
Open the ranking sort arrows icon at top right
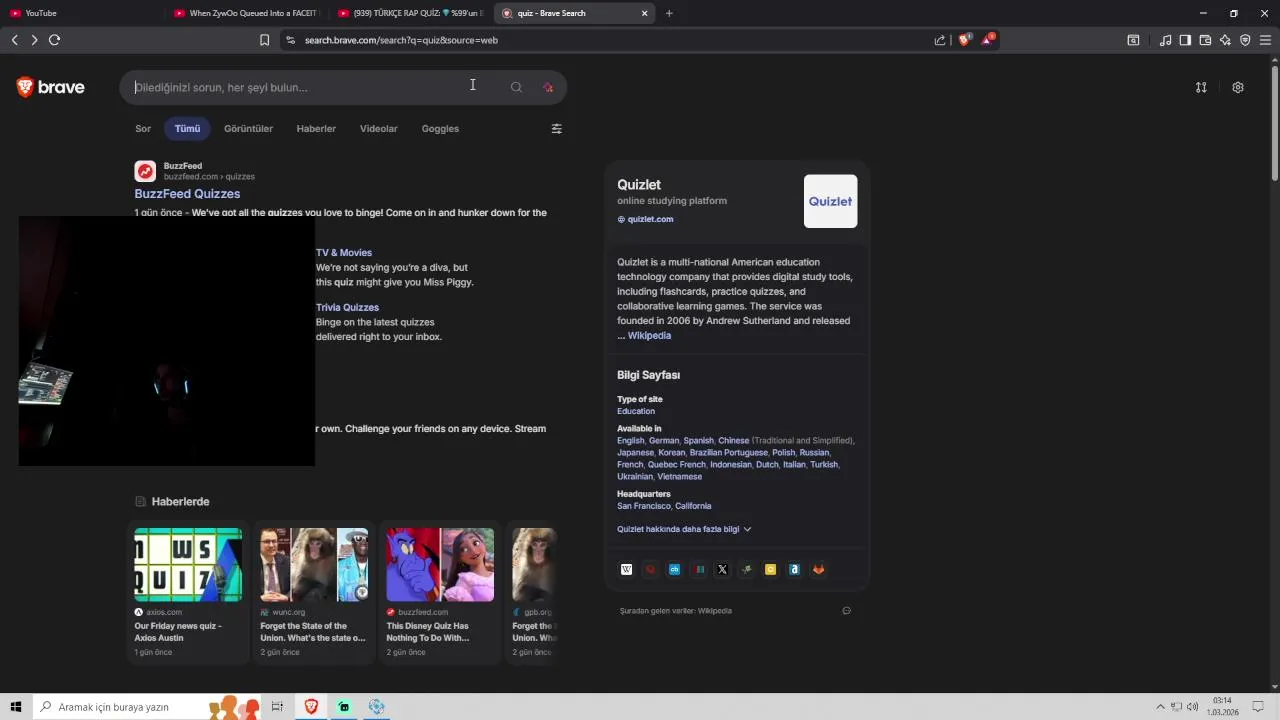pos(1201,87)
